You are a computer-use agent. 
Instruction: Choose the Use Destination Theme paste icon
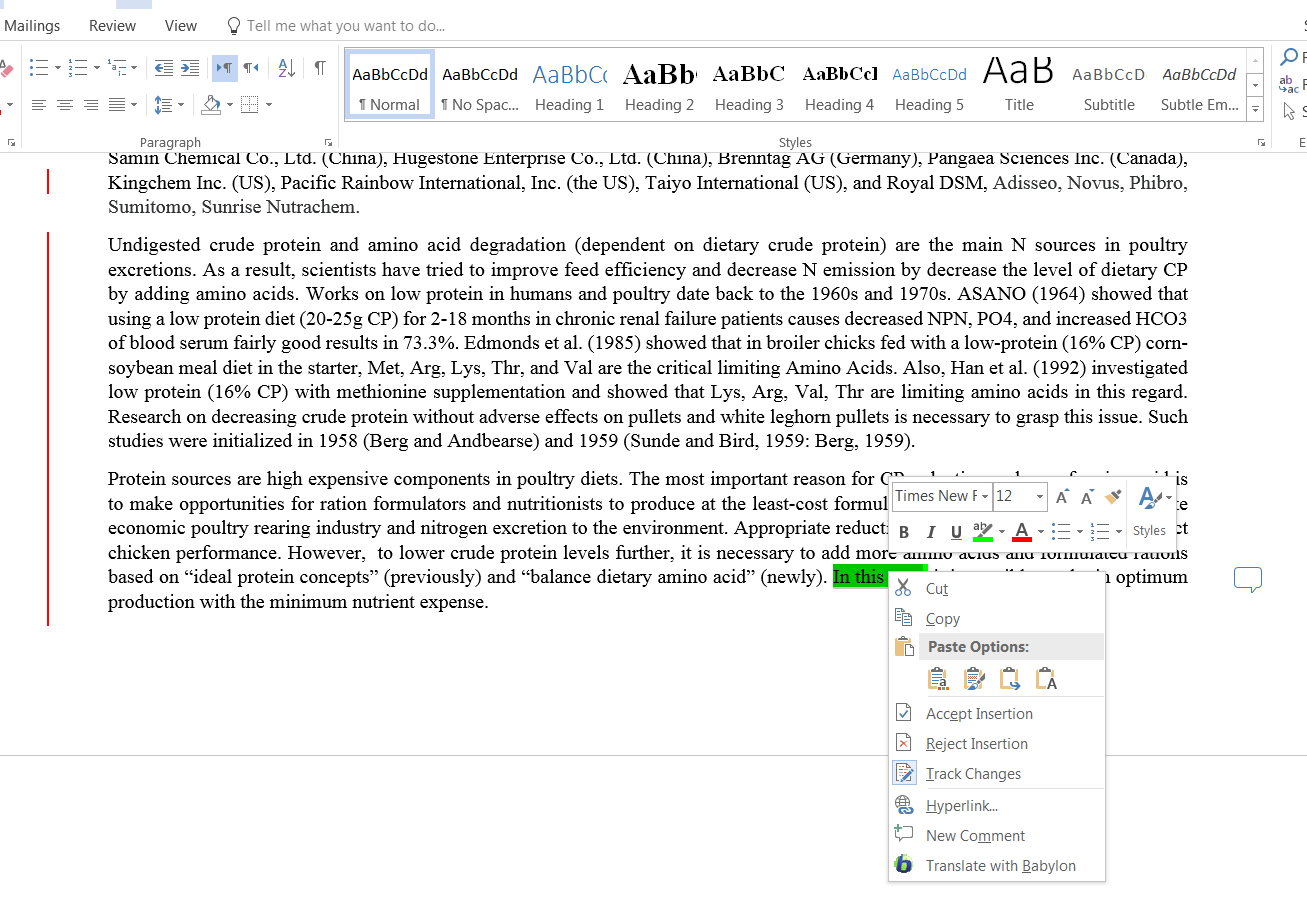pyautogui.click(x=938, y=680)
